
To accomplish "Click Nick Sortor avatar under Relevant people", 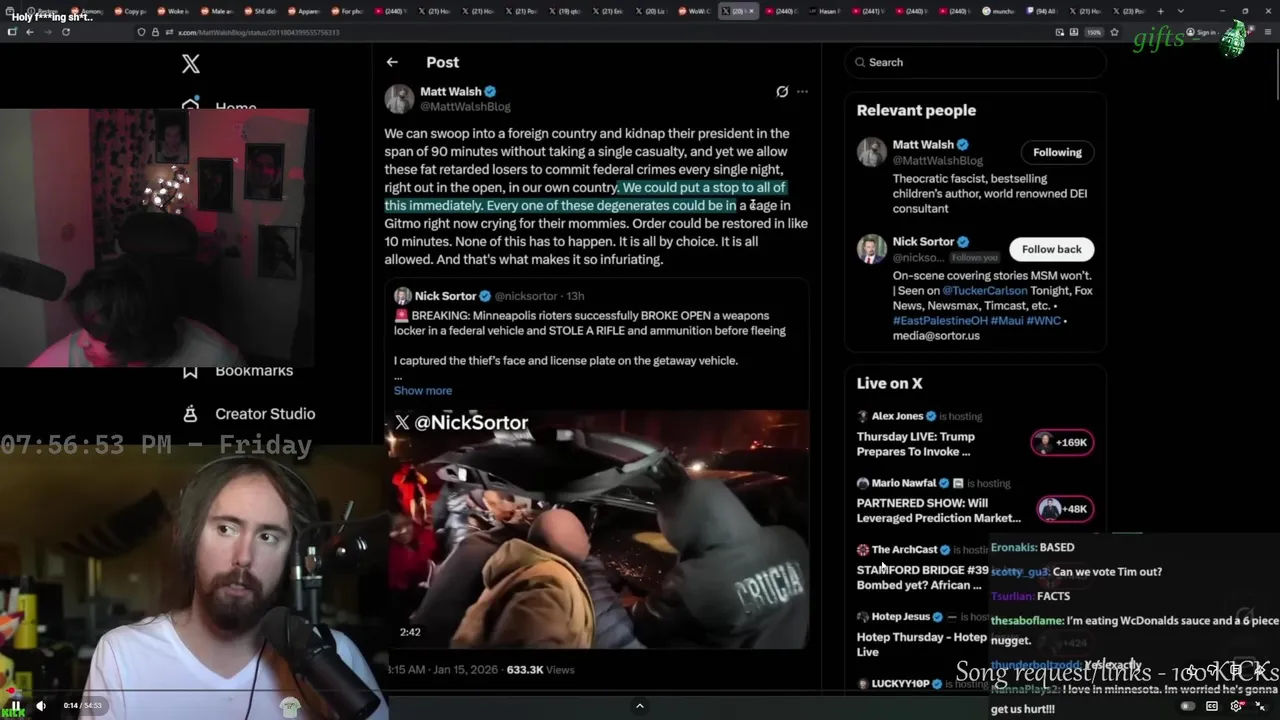I will pyautogui.click(x=872, y=249).
